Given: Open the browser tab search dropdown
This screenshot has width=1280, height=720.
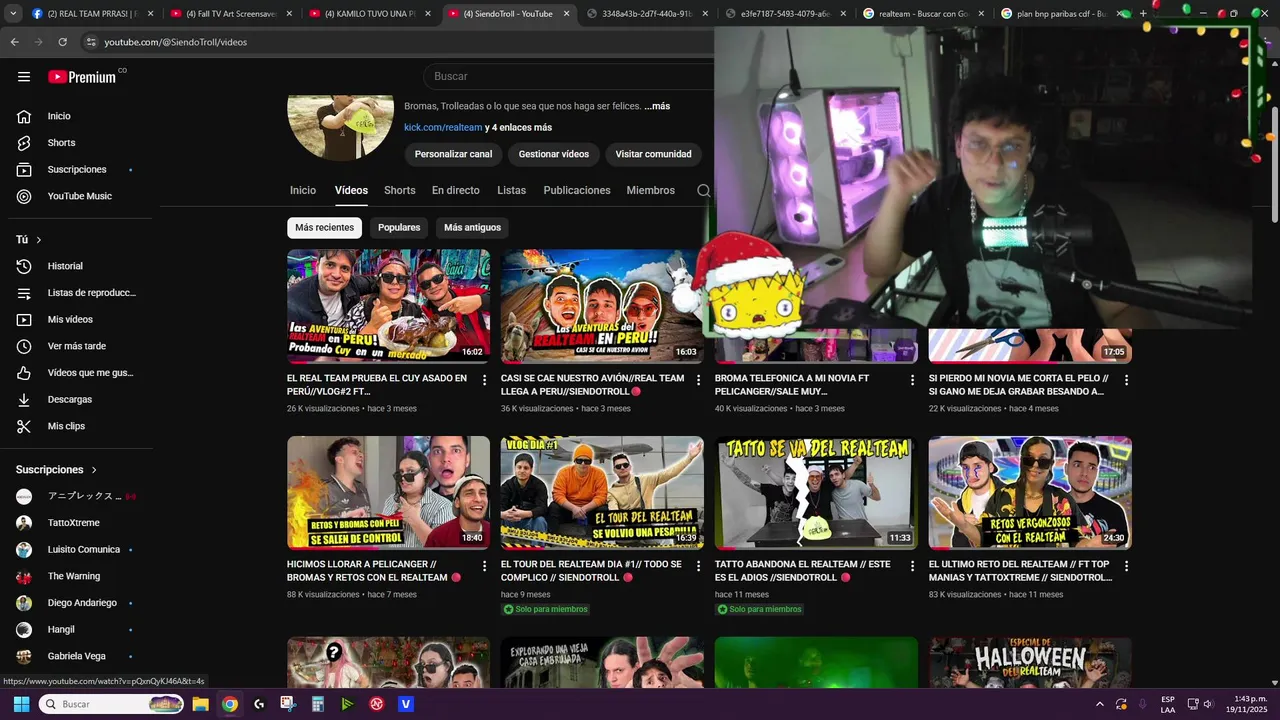Looking at the screenshot, I should (13, 14).
